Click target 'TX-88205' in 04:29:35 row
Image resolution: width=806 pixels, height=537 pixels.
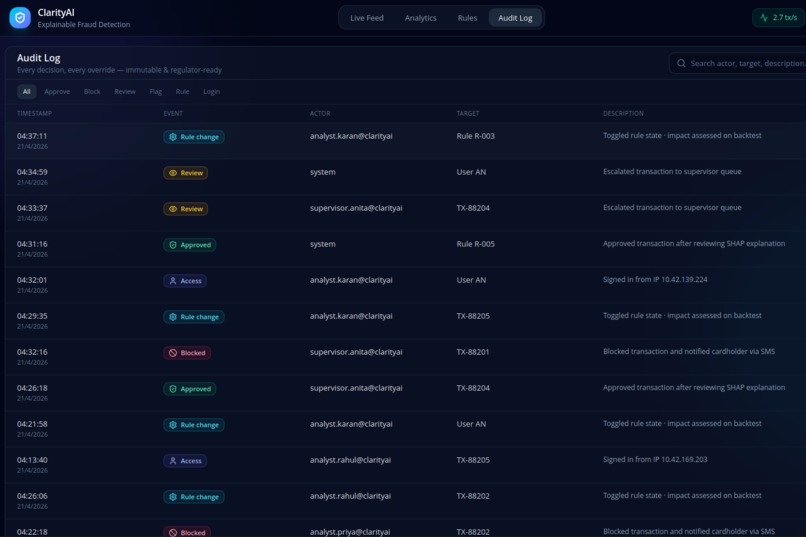(473, 316)
